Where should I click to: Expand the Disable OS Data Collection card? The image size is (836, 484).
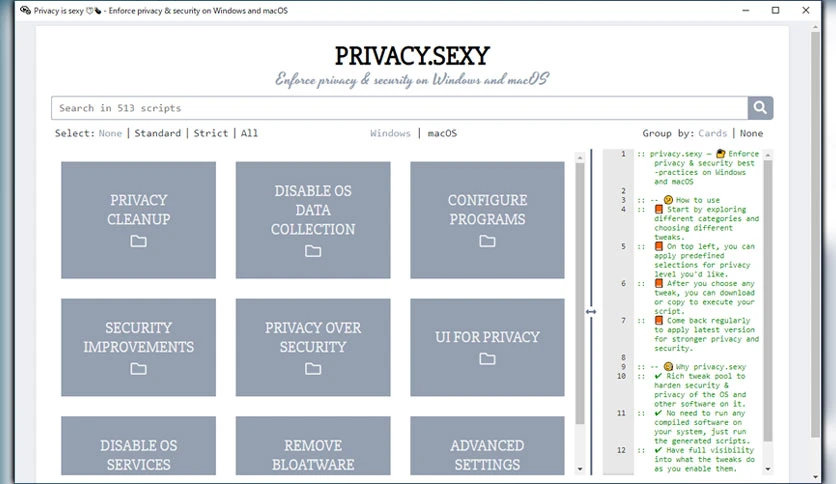313,220
